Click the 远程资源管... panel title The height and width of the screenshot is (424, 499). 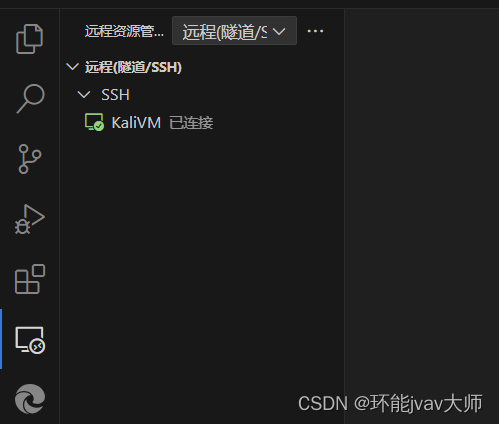coord(124,32)
